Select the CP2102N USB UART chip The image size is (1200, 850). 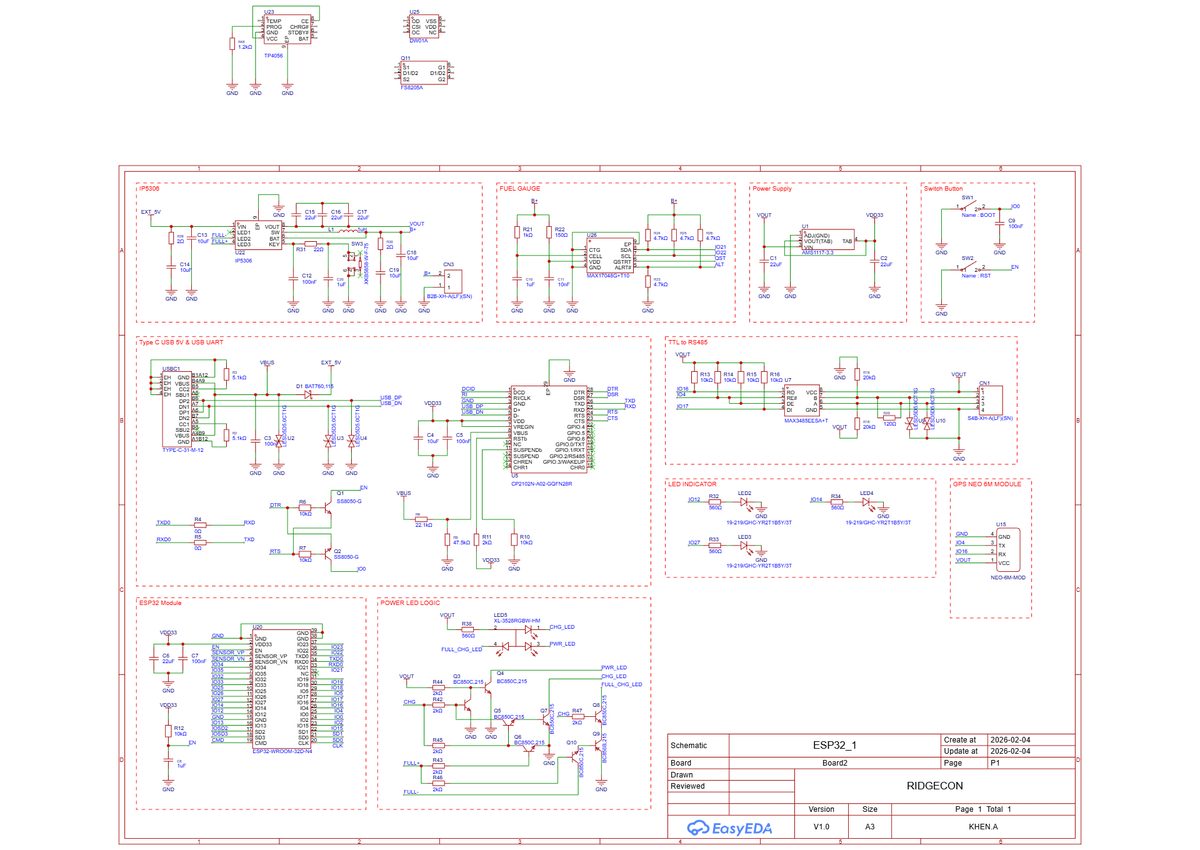coord(548,430)
